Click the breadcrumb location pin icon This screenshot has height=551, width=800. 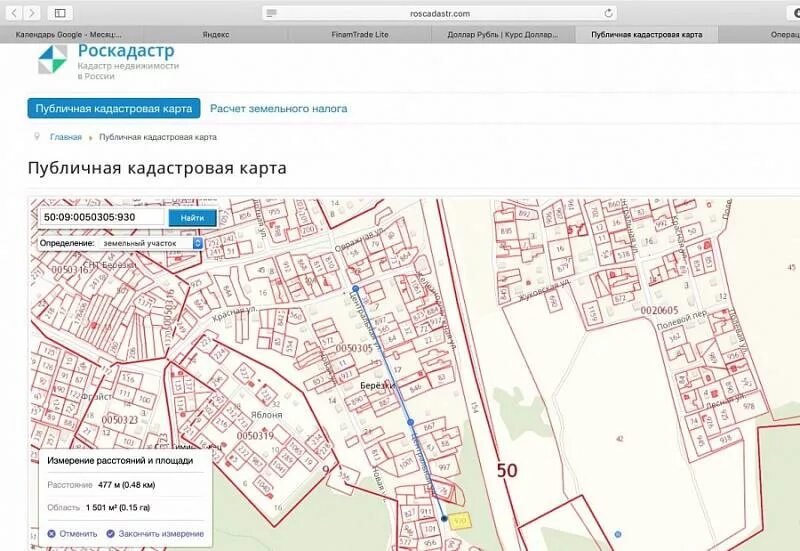click(36, 136)
